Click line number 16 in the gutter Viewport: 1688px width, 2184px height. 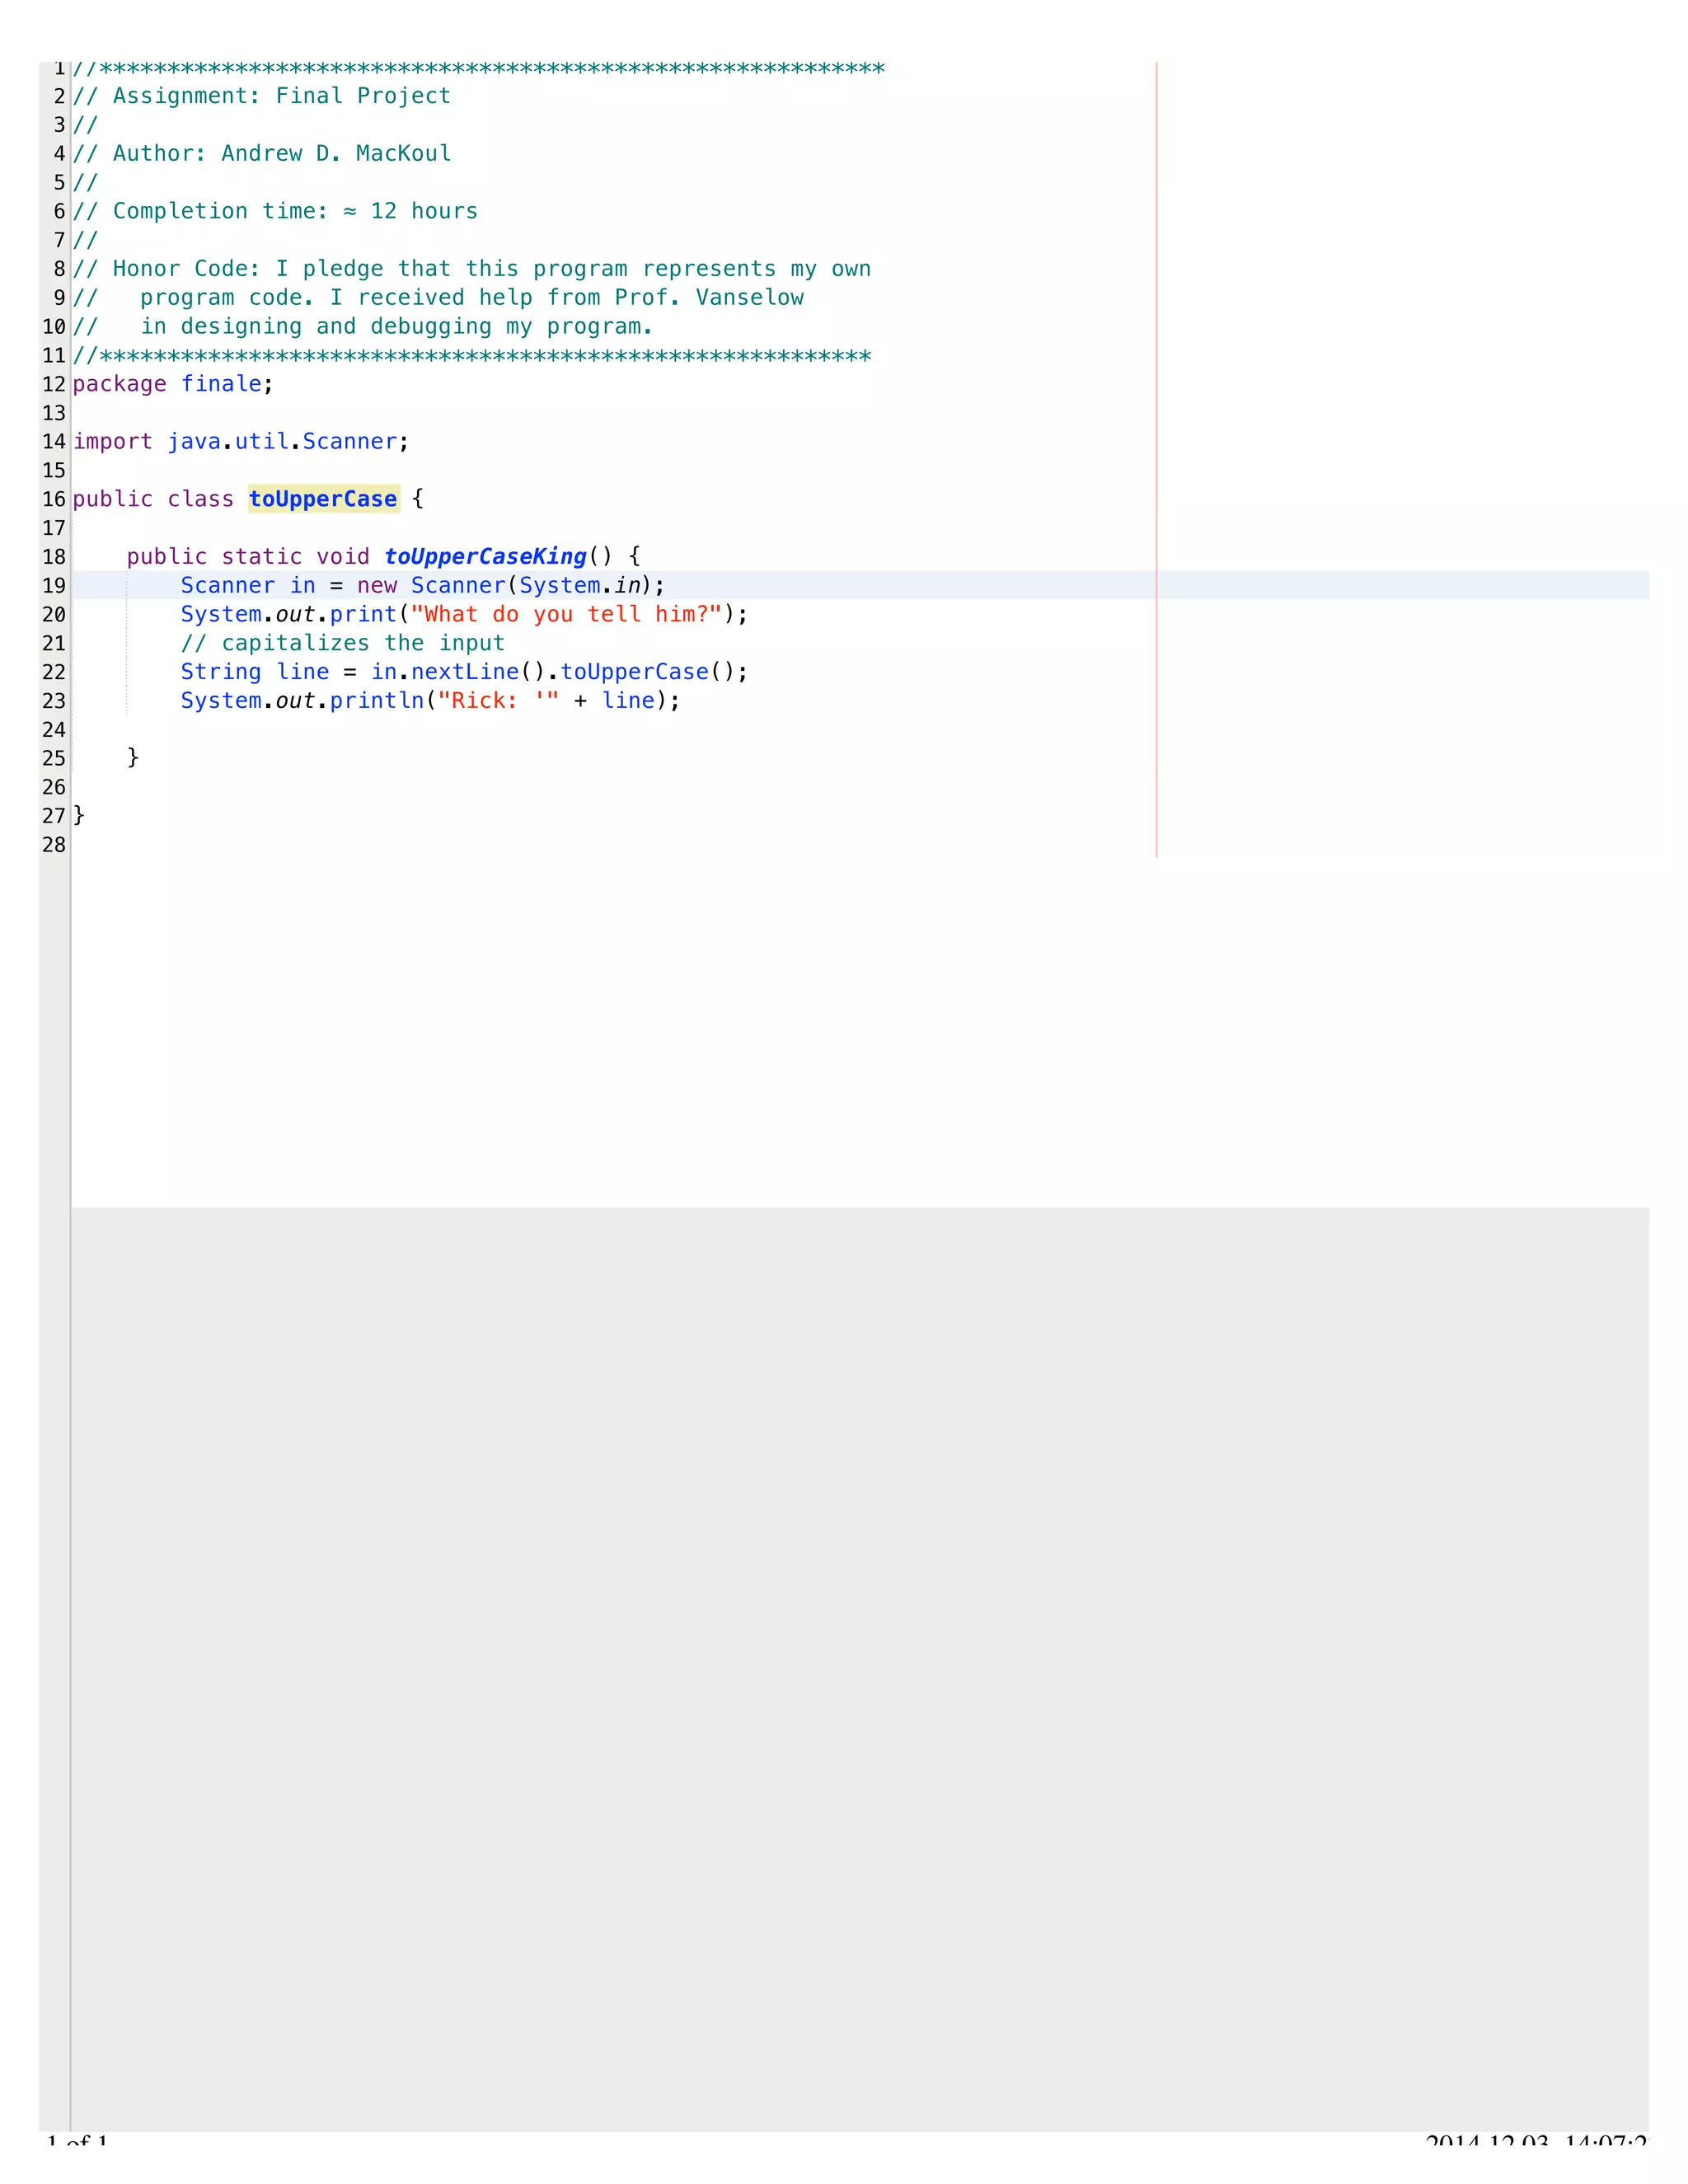pos(54,499)
